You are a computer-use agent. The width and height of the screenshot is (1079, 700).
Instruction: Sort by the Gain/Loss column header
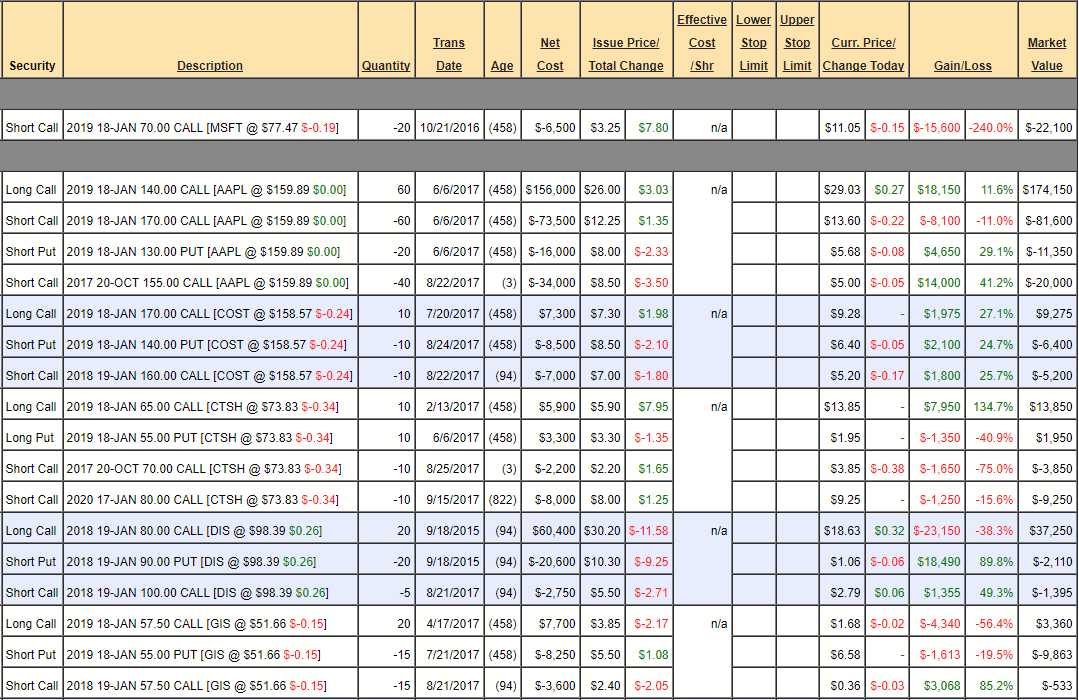963,66
